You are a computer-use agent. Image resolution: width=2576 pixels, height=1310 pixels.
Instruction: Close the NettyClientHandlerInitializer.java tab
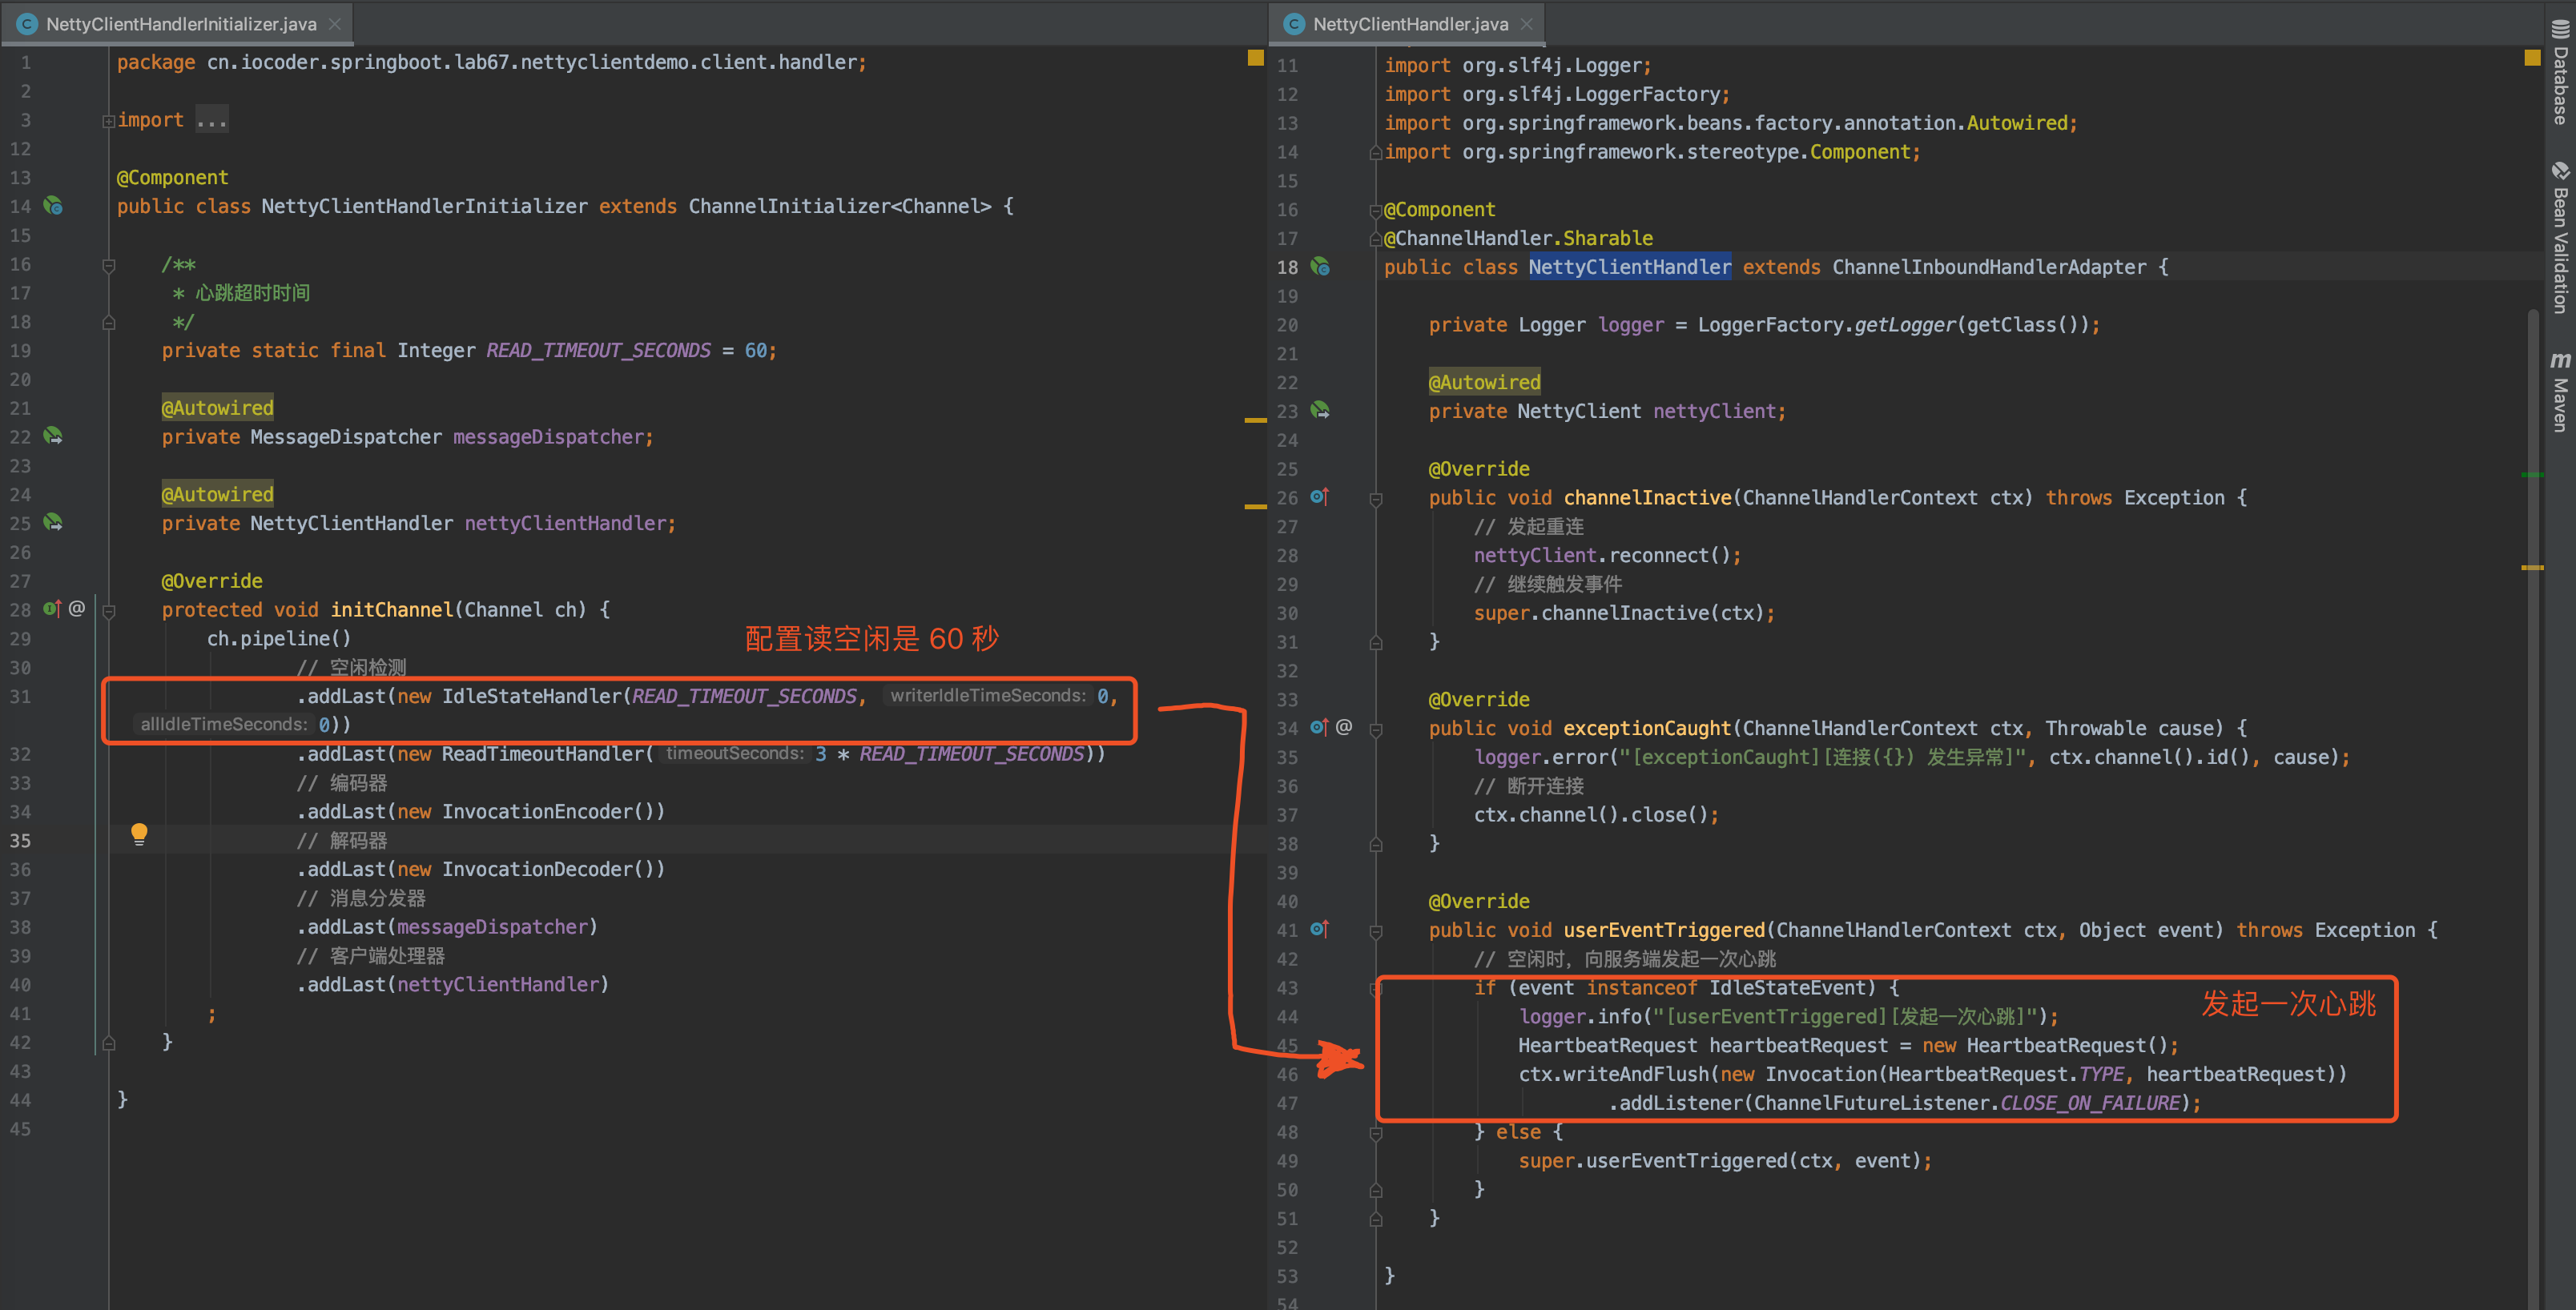tap(335, 24)
